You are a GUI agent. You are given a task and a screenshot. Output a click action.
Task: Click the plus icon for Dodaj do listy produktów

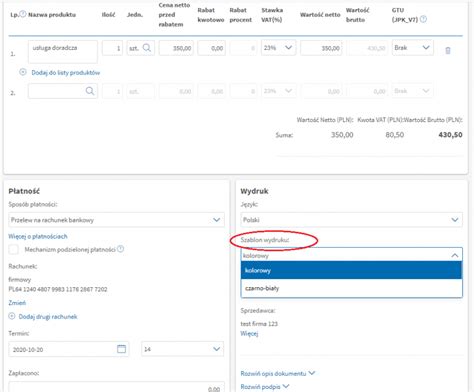[x=23, y=72]
